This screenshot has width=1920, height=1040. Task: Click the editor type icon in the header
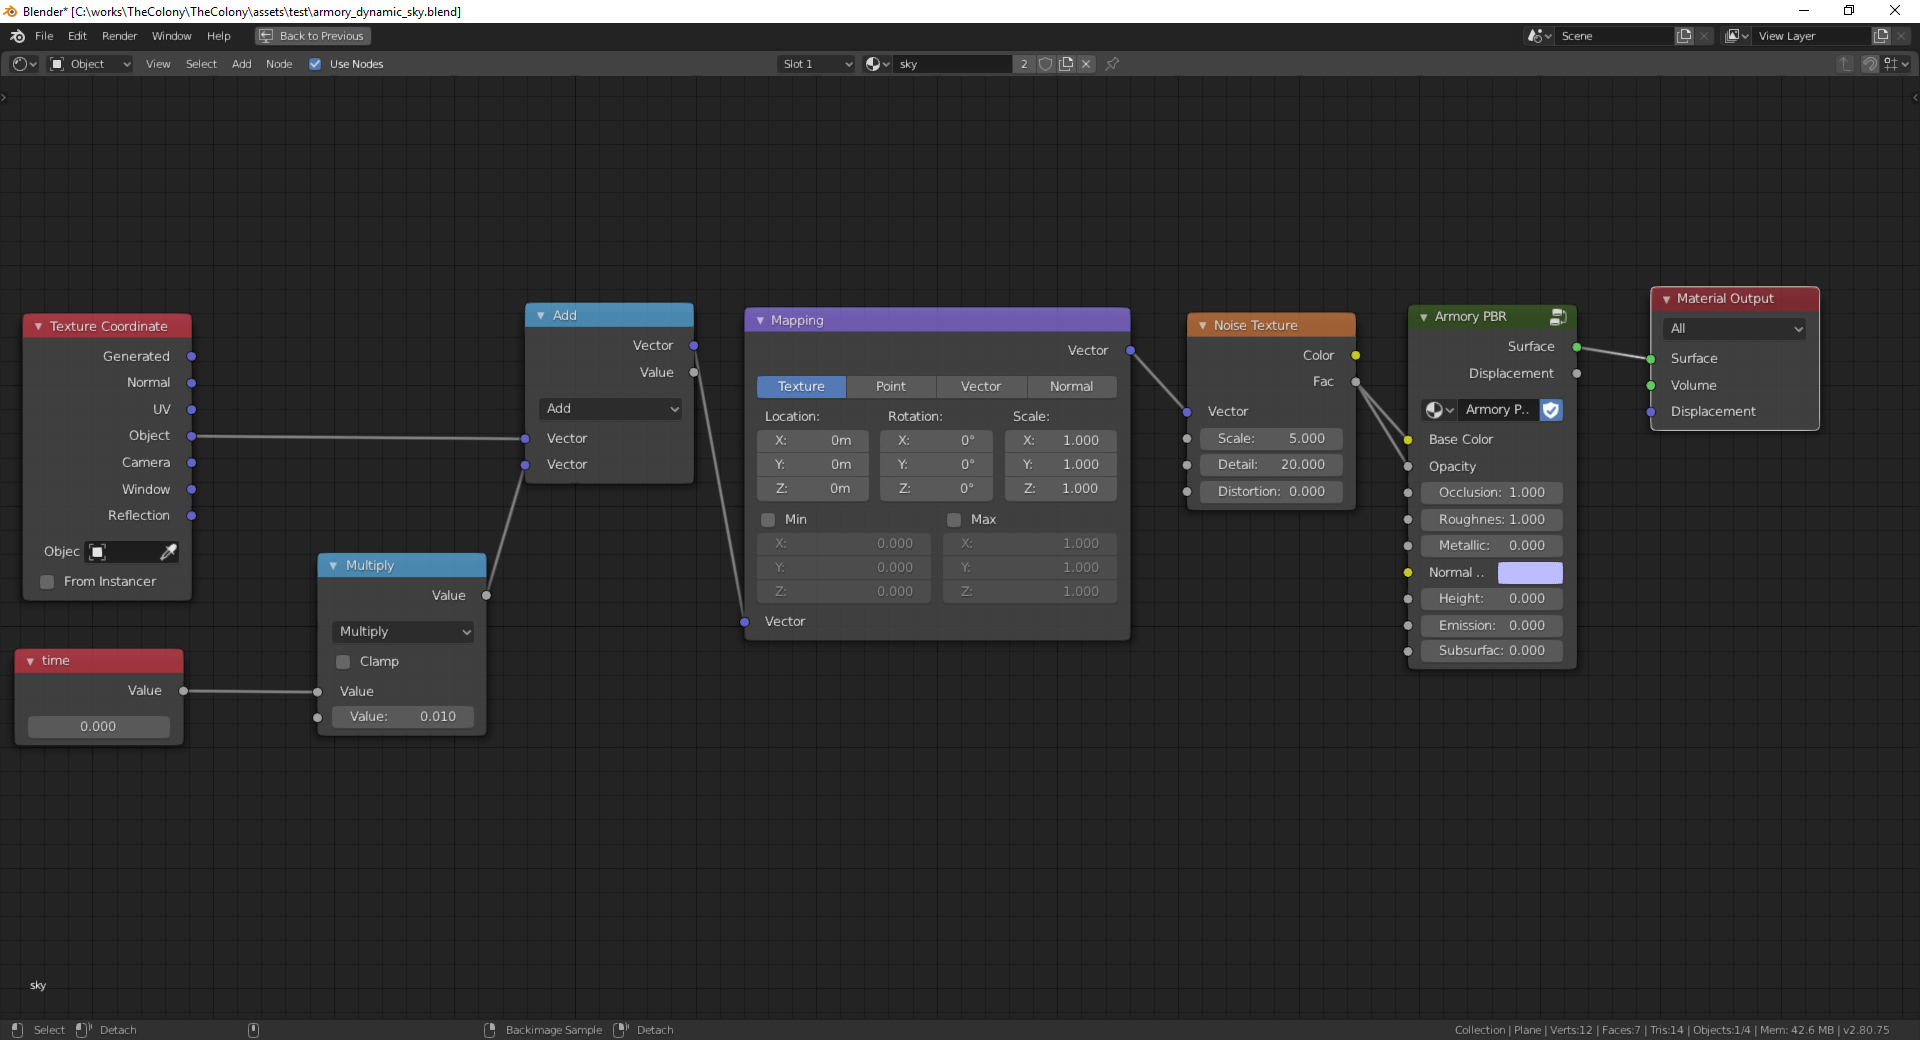click(x=20, y=63)
